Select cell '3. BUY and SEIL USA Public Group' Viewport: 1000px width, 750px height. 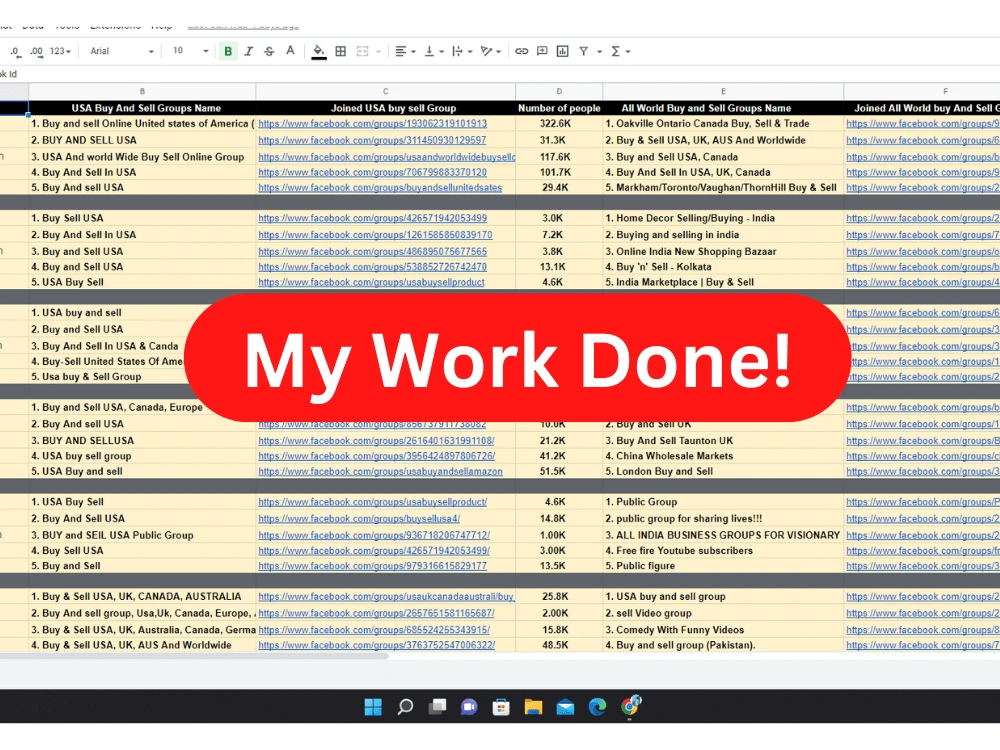(x=142, y=536)
